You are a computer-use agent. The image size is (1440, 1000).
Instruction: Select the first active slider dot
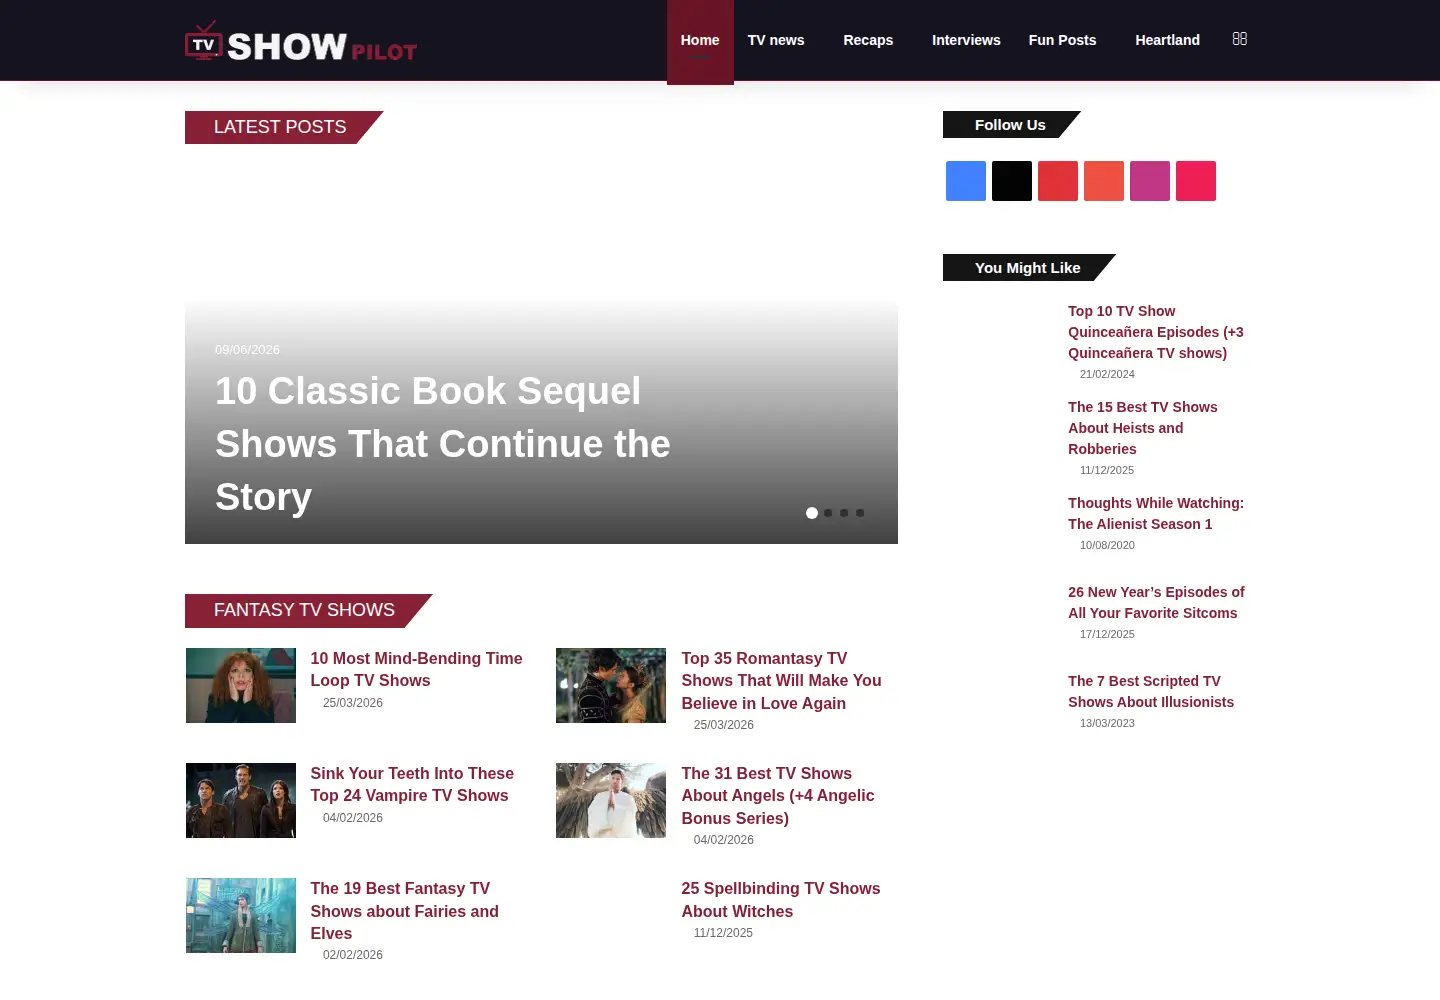pyautogui.click(x=812, y=513)
